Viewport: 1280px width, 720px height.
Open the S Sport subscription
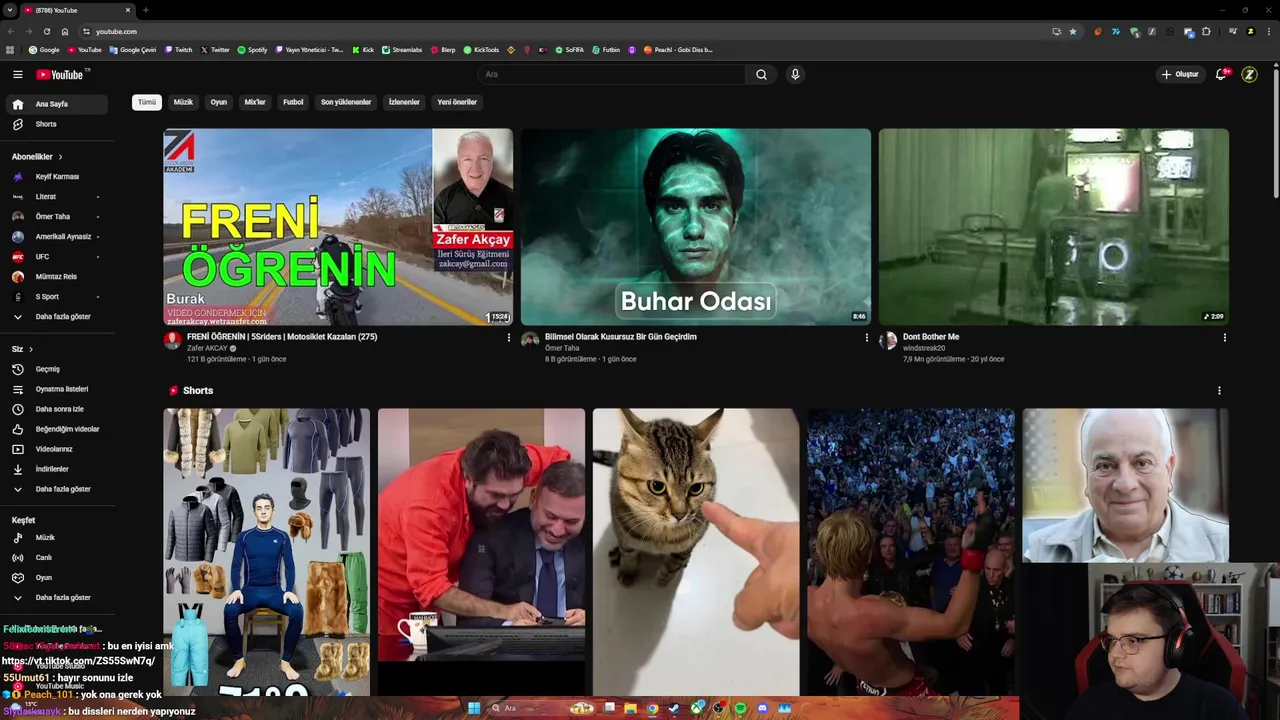click(x=56, y=297)
